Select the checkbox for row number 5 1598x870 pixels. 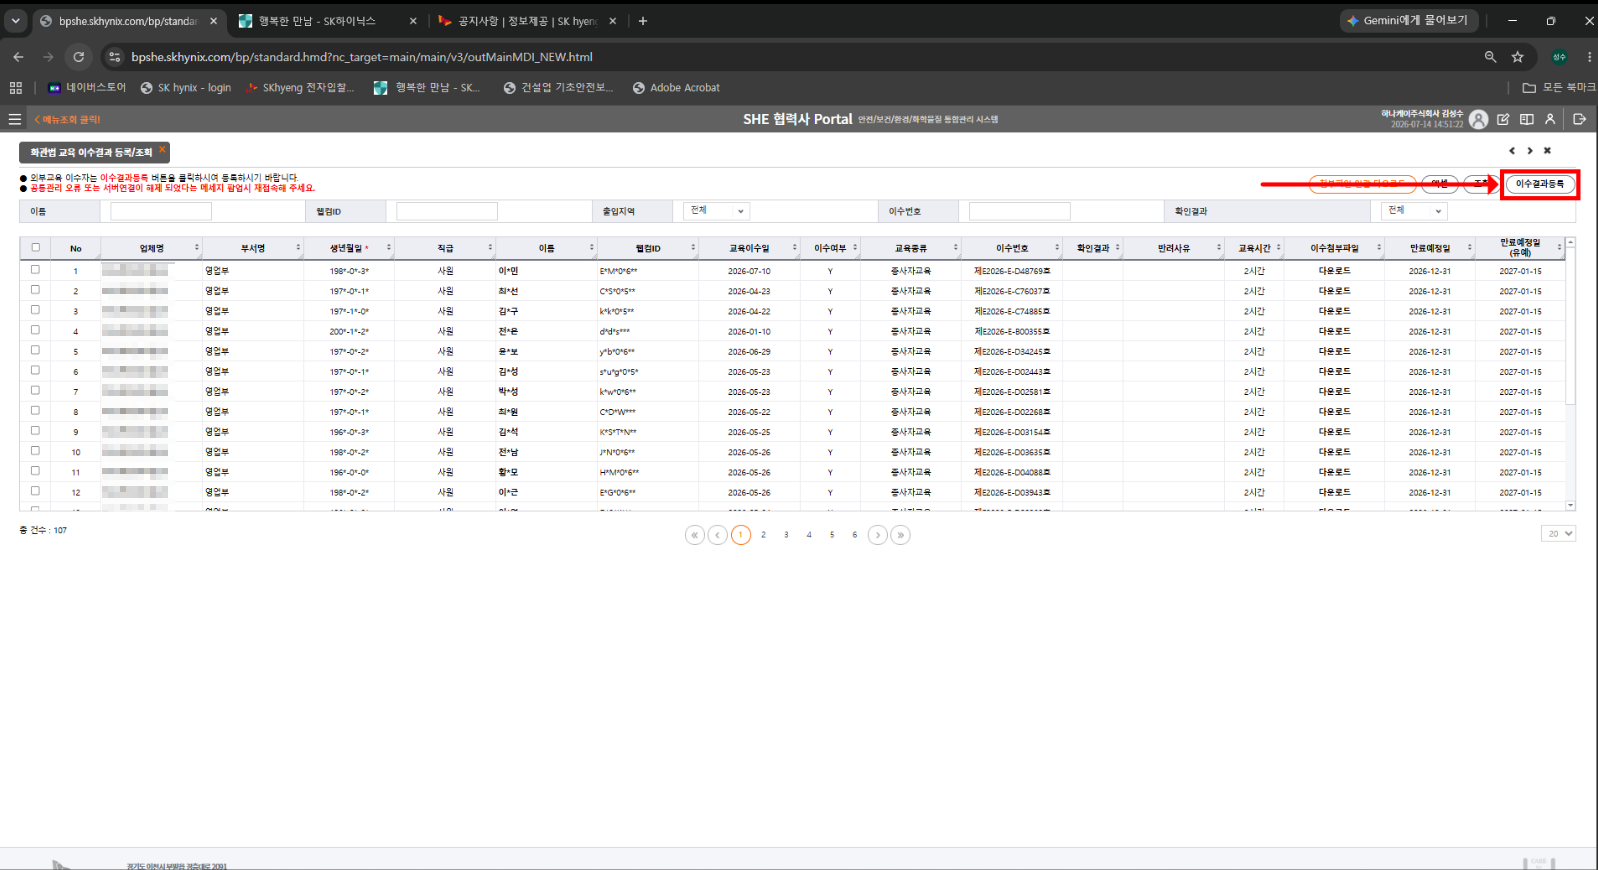(36, 350)
